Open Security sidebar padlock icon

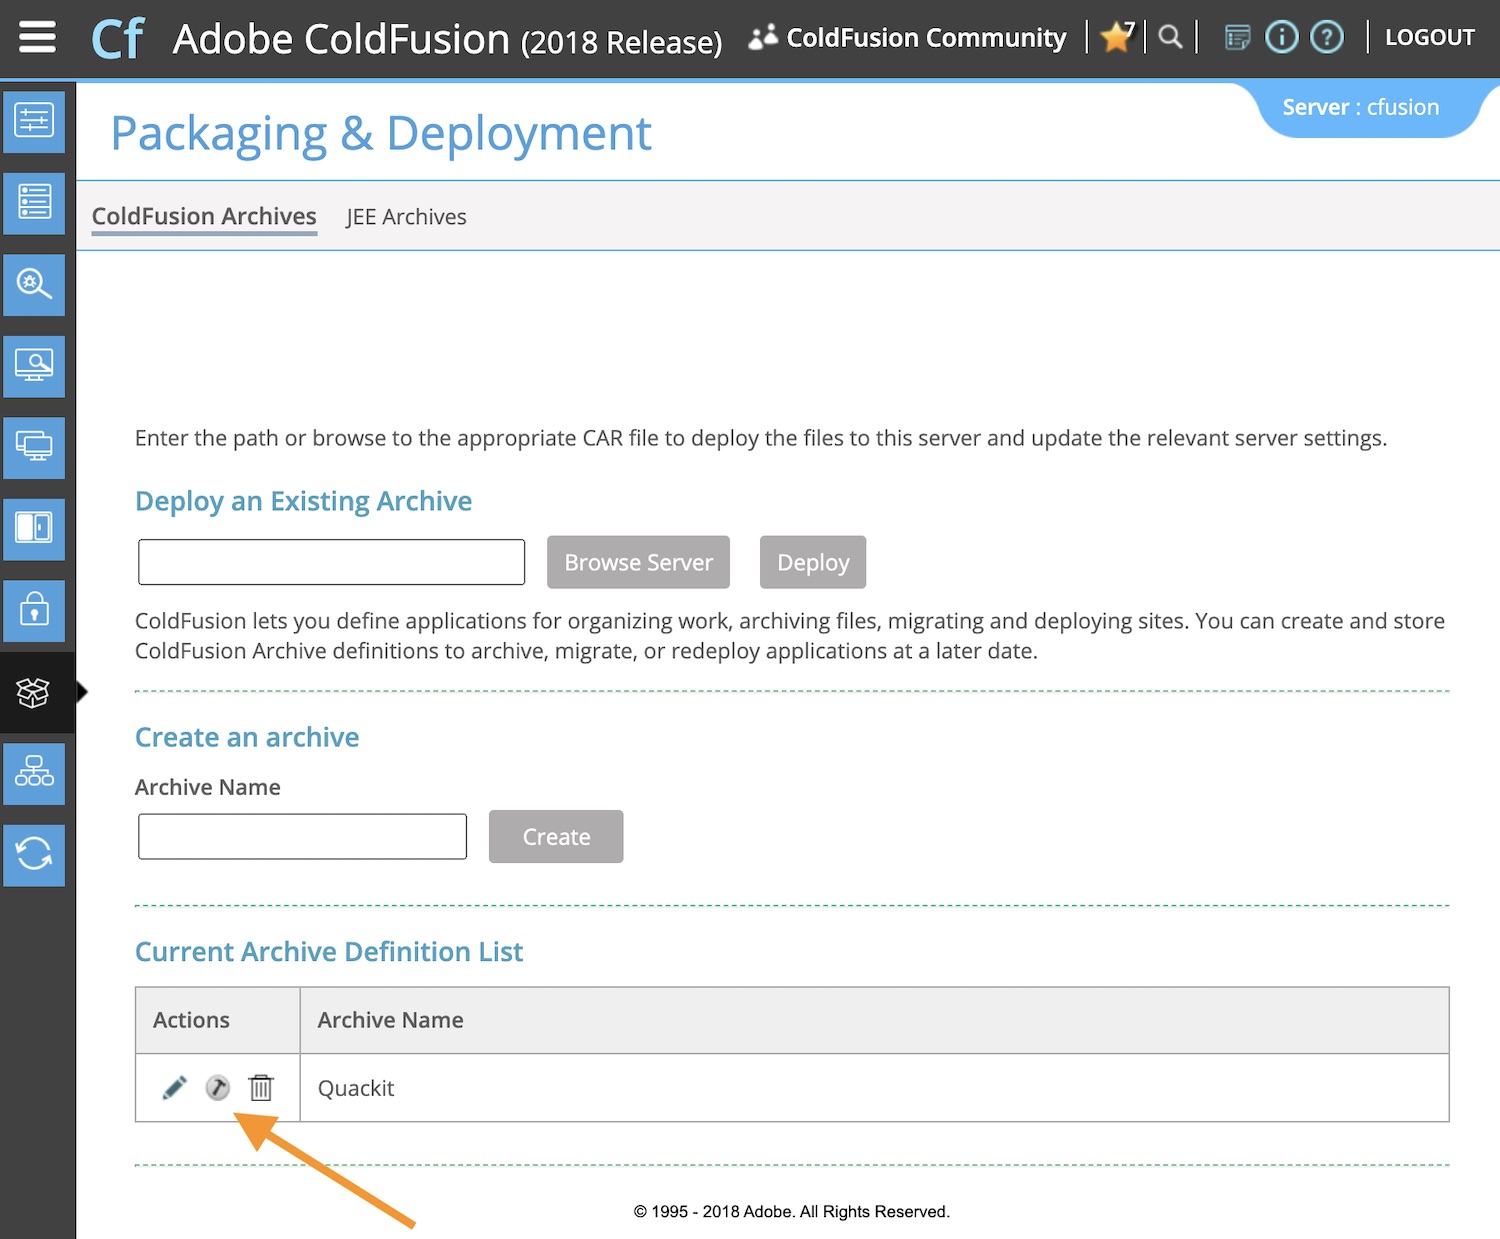click(34, 610)
